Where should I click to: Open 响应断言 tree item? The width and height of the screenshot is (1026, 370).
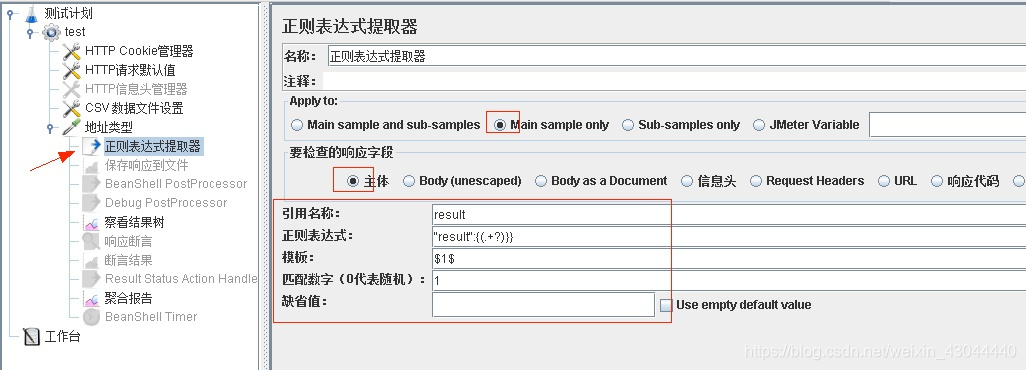(x=128, y=242)
